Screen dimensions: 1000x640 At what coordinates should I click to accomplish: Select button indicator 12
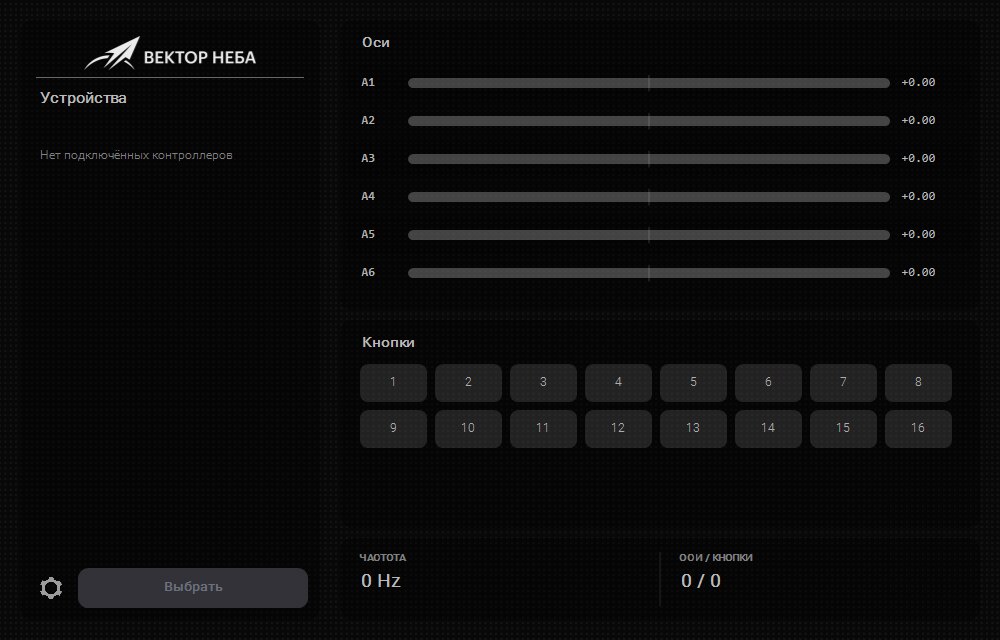click(x=618, y=428)
